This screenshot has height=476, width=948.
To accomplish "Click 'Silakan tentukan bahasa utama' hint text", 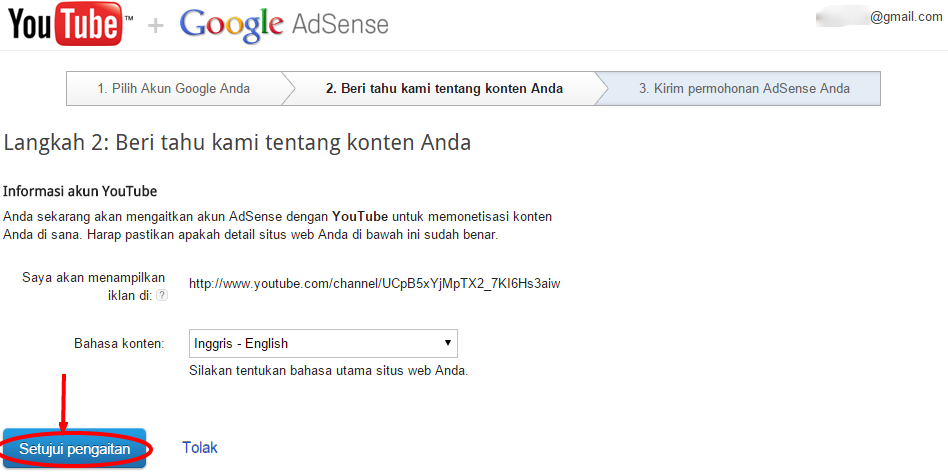I will [x=328, y=370].
